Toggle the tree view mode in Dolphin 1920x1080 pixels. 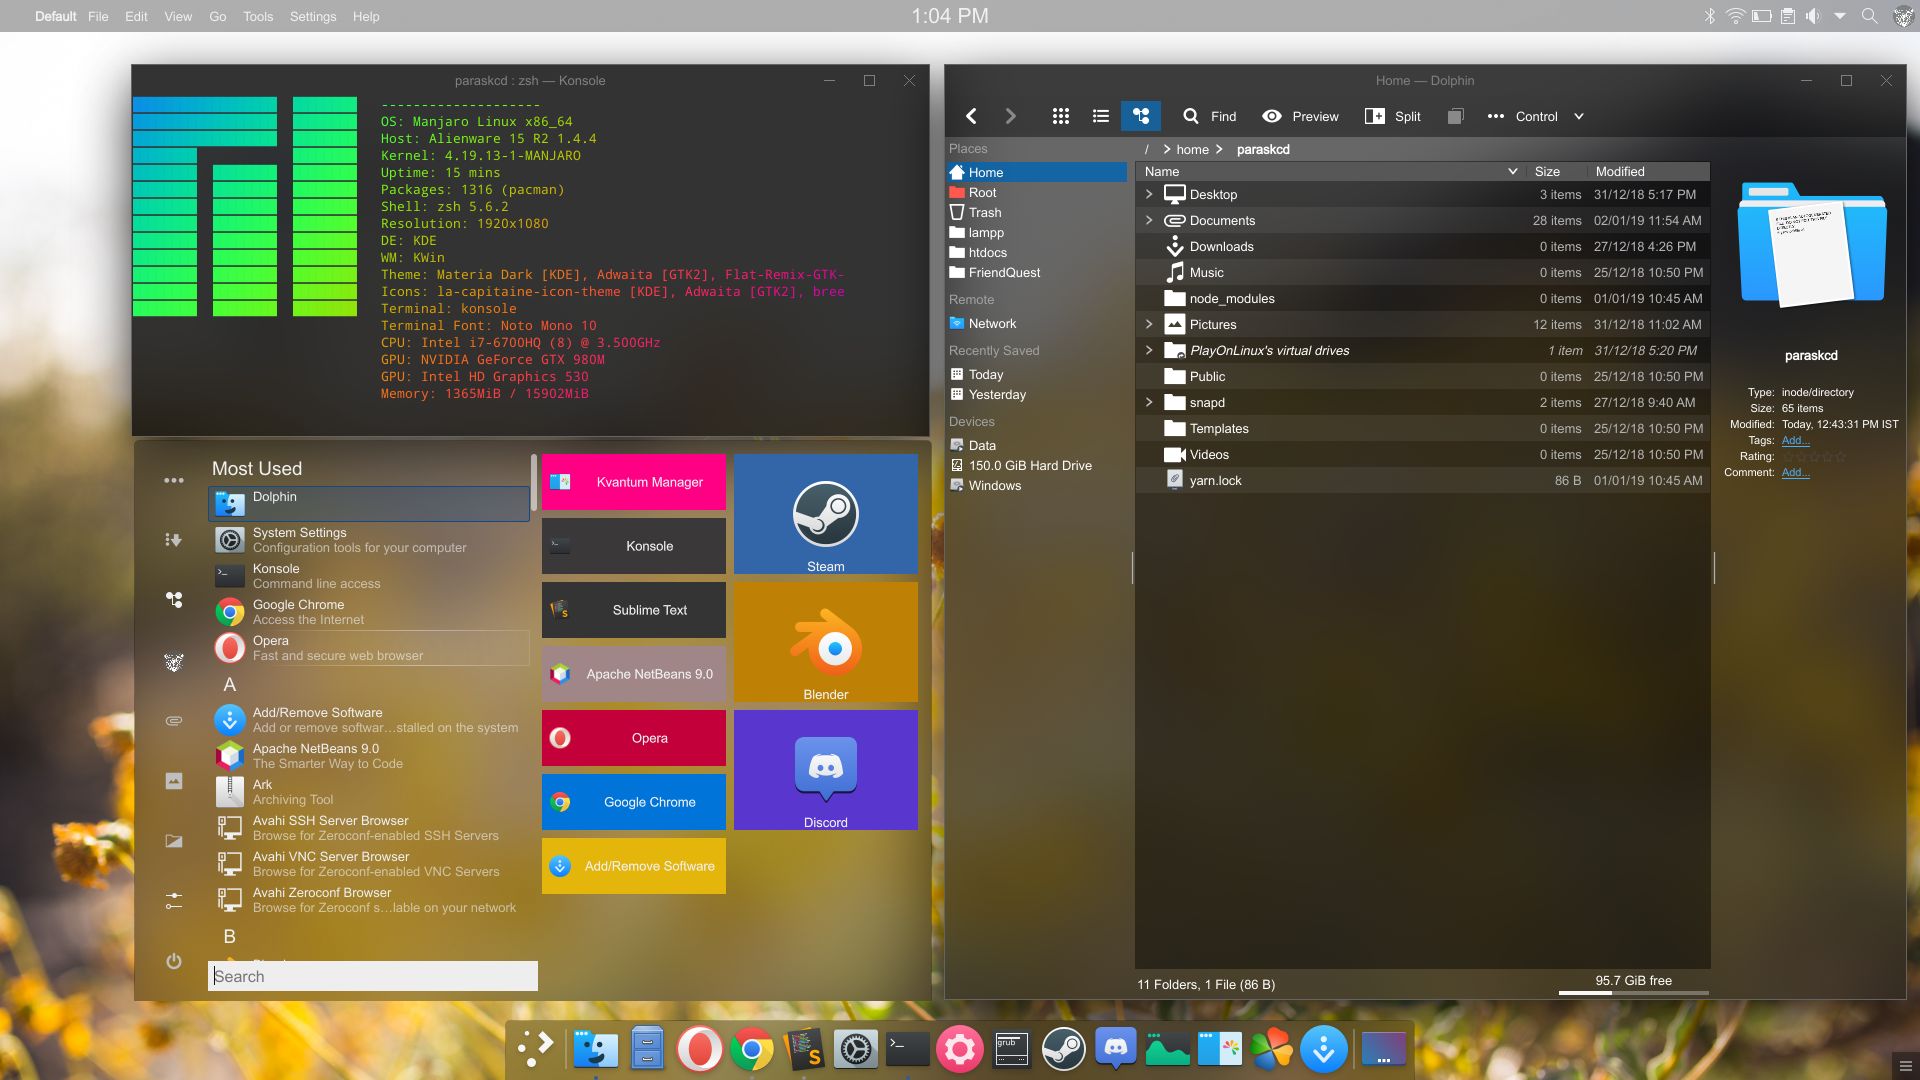pyautogui.click(x=1141, y=116)
